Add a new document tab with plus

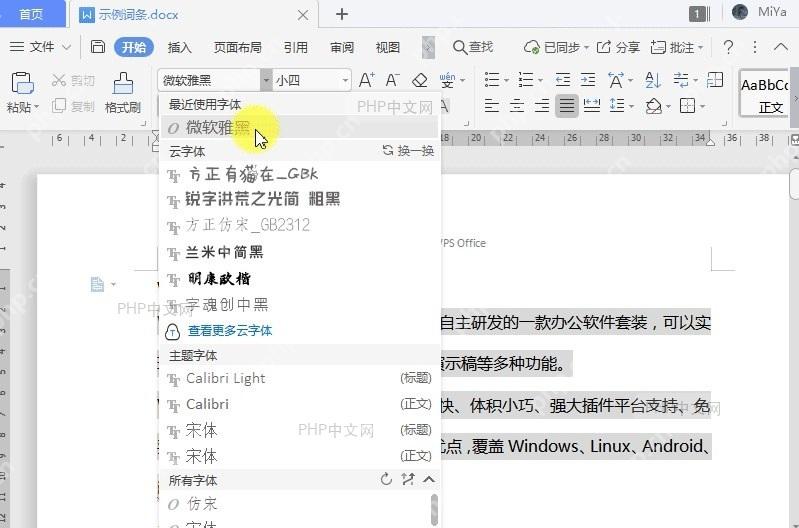(342, 14)
